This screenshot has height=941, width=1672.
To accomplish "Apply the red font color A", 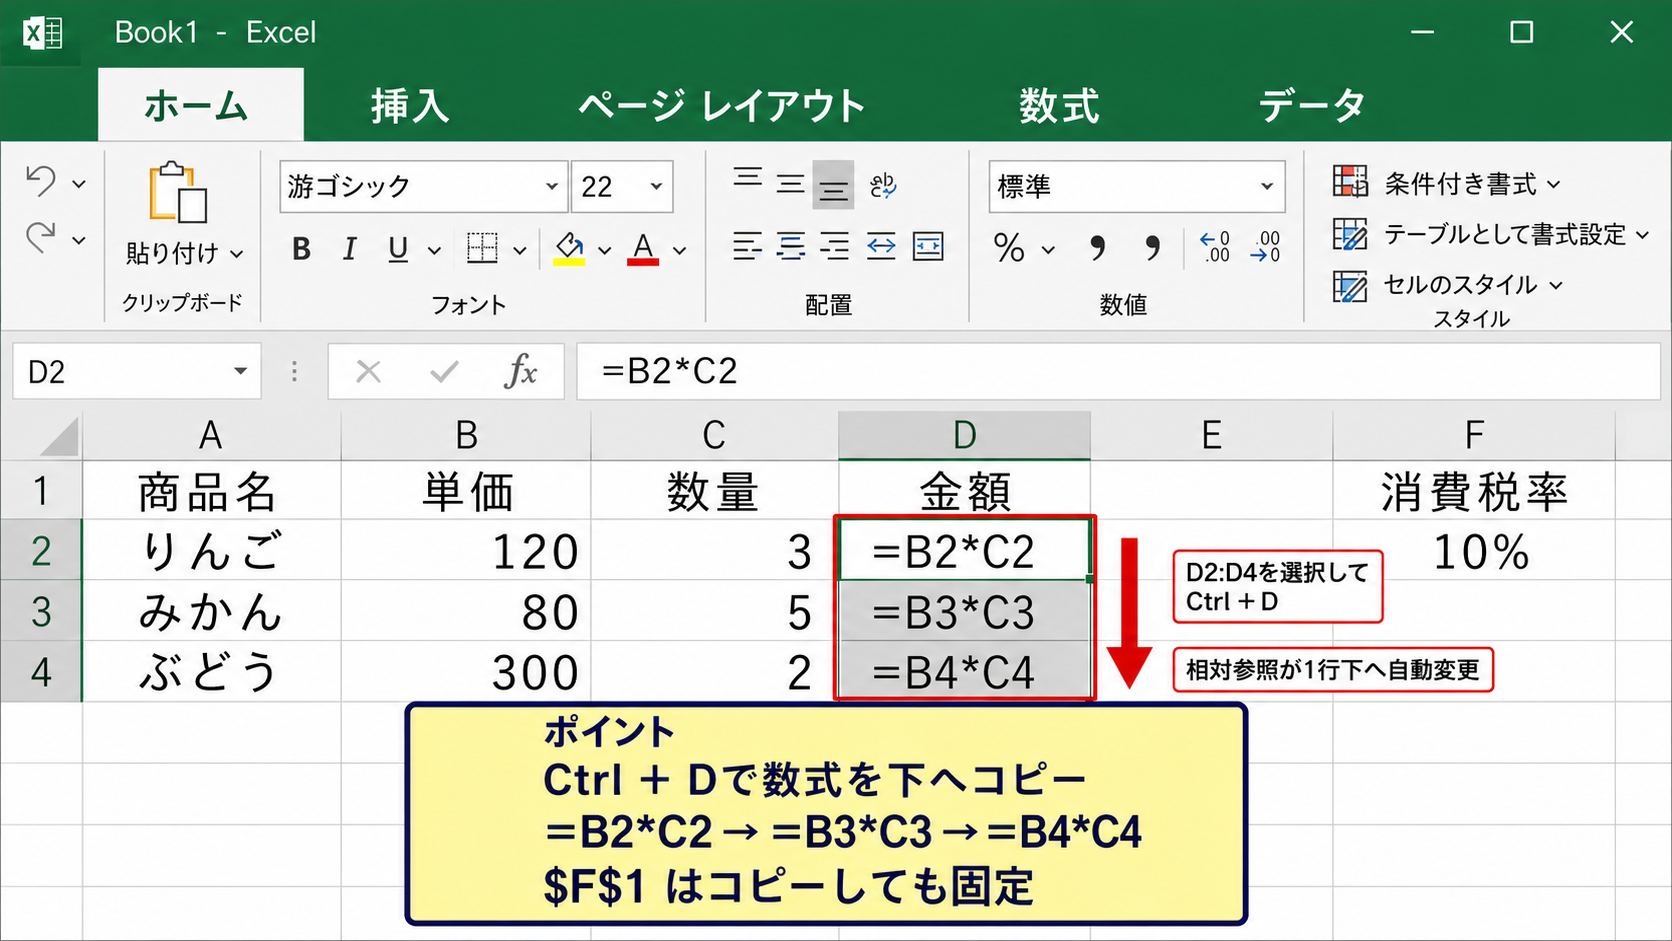I will [643, 248].
